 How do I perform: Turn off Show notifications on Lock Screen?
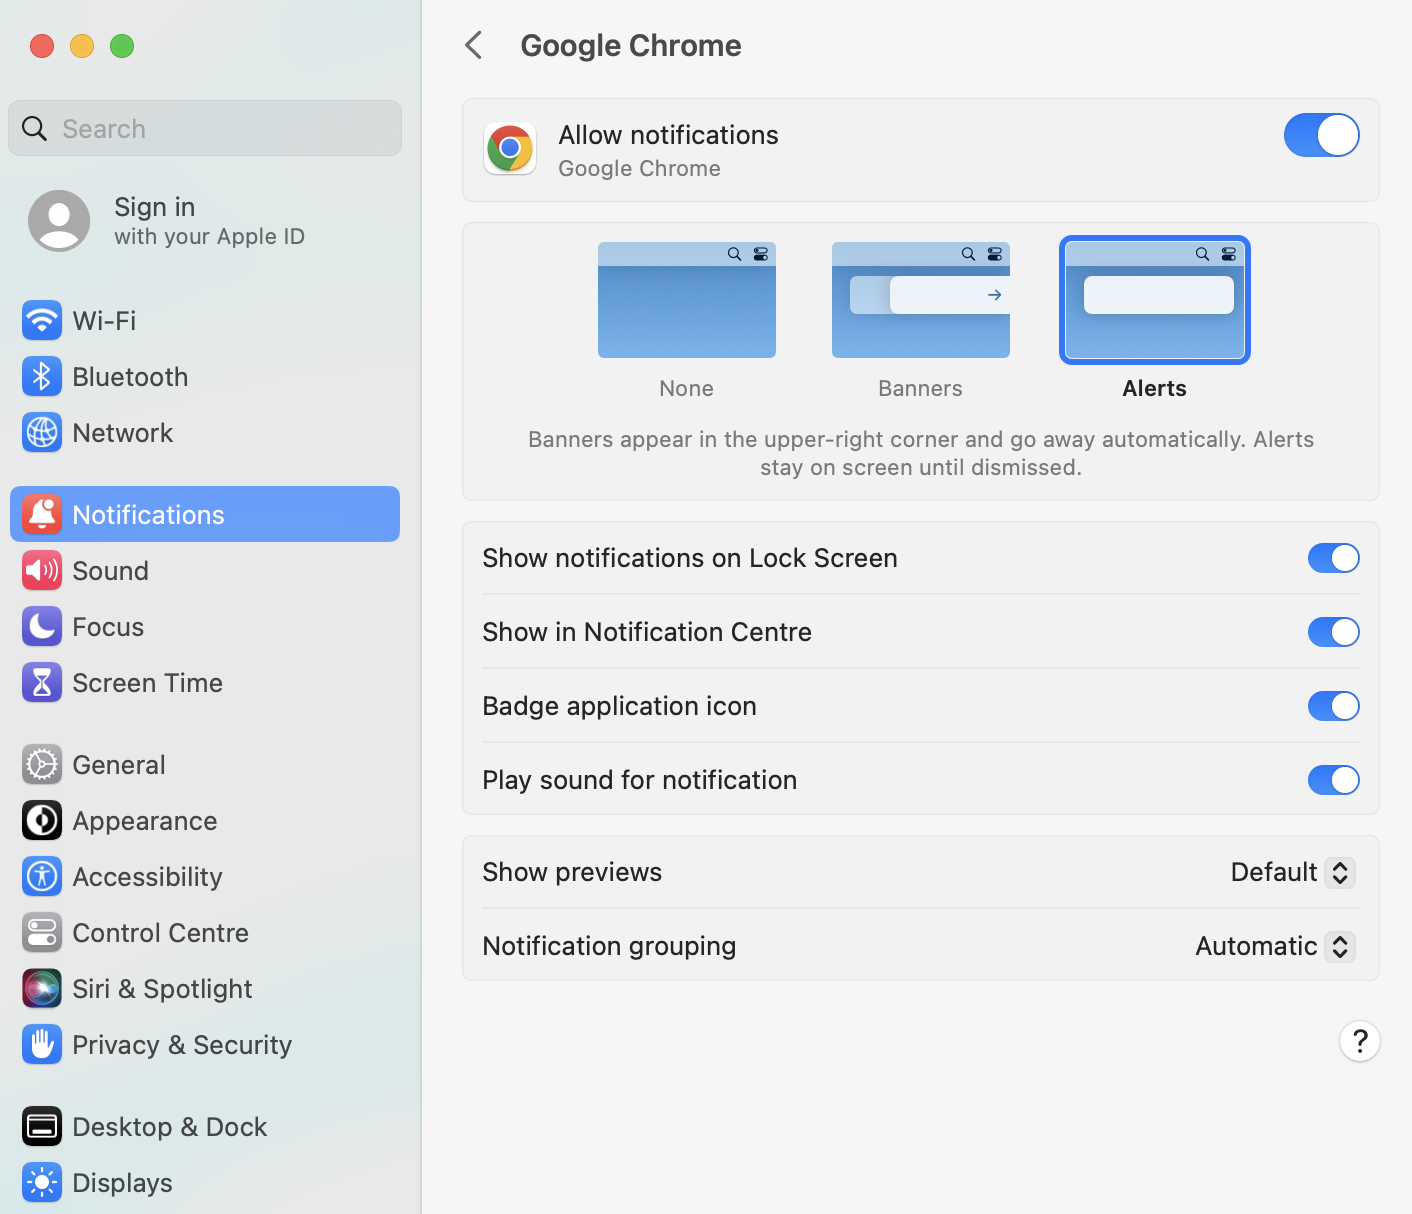(x=1333, y=558)
